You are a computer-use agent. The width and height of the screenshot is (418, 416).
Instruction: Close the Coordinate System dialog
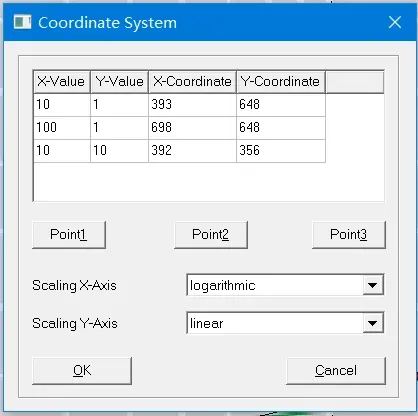pos(395,22)
